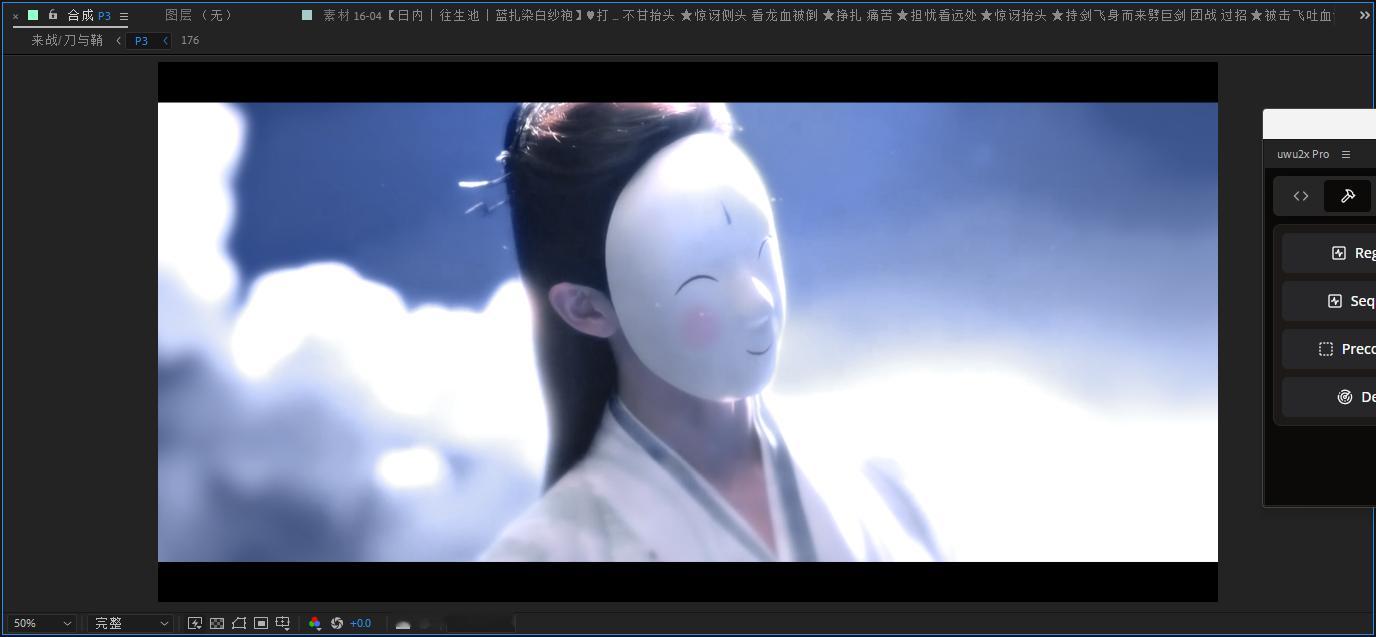This screenshot has height=637, width=1376.
Task: Click the +0.0 exposure value
Action: click(360, 623)
